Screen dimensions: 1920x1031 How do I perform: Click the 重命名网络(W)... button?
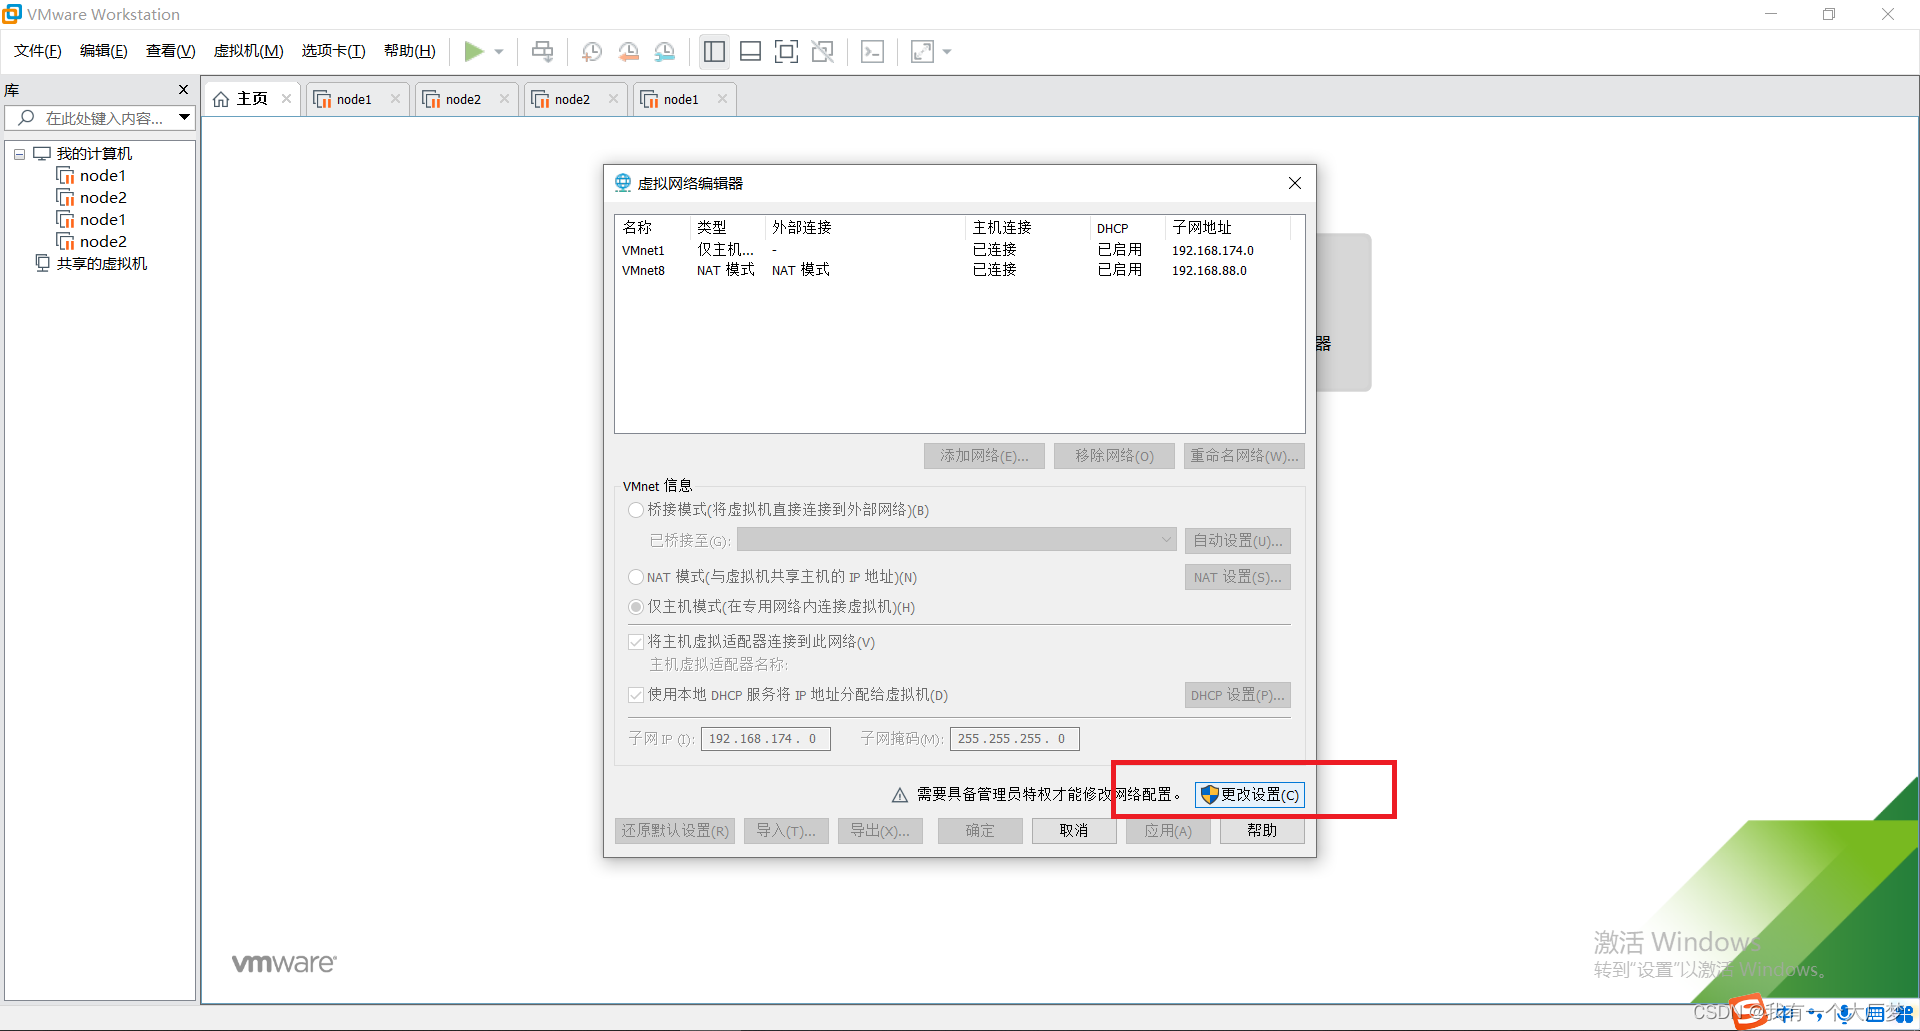point(1244,456)
